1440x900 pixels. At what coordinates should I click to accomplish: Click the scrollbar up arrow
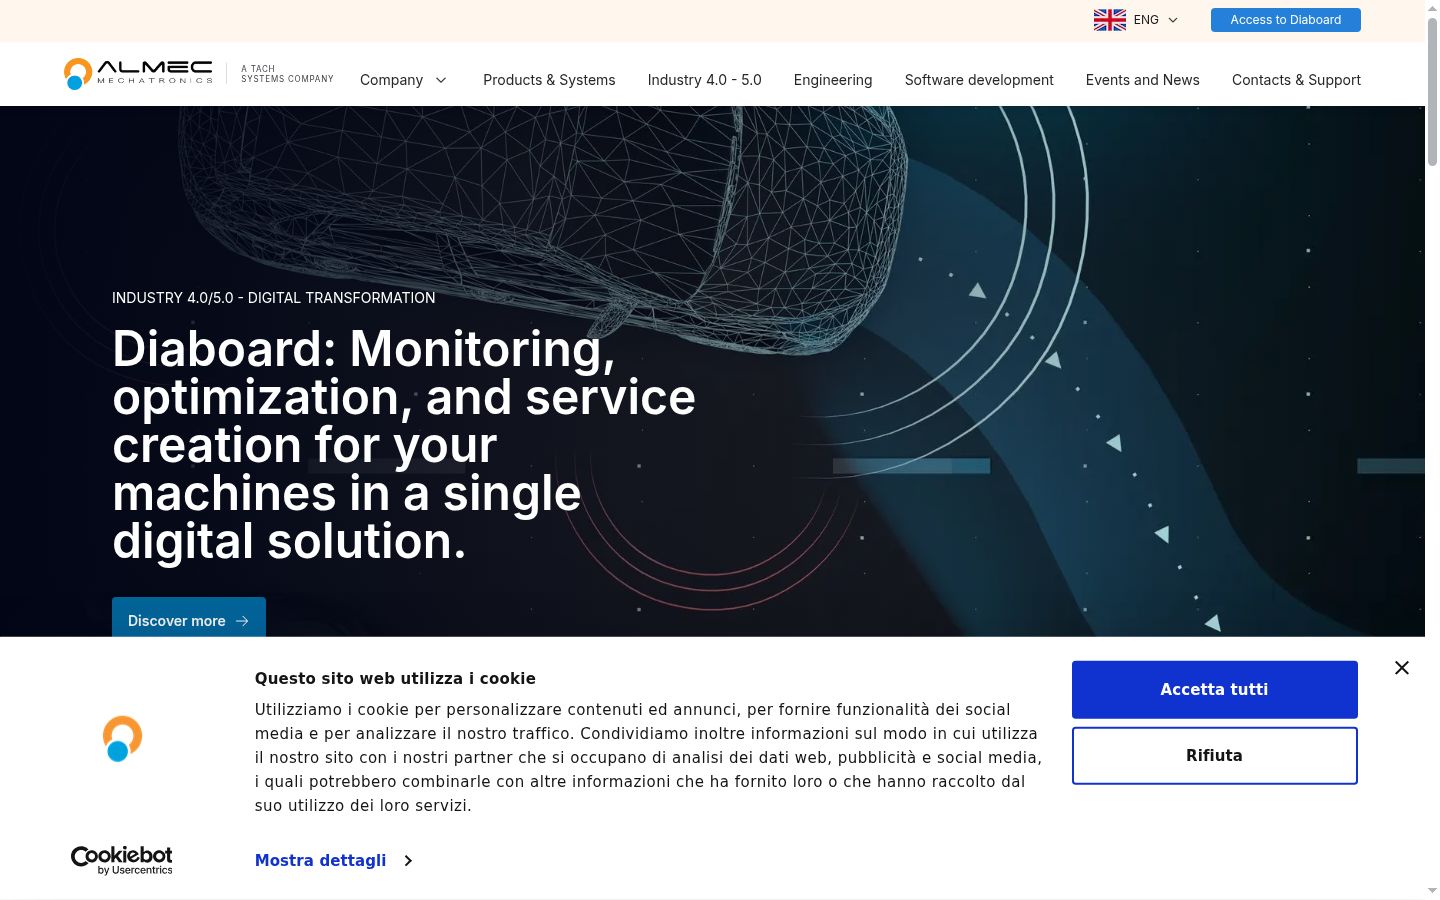coord(1432,7)
